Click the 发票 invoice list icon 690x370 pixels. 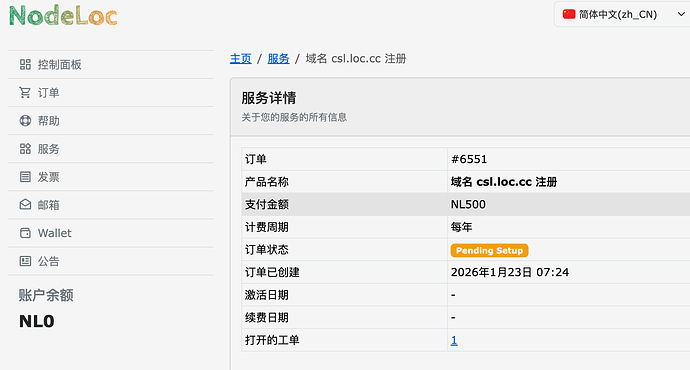26,177
